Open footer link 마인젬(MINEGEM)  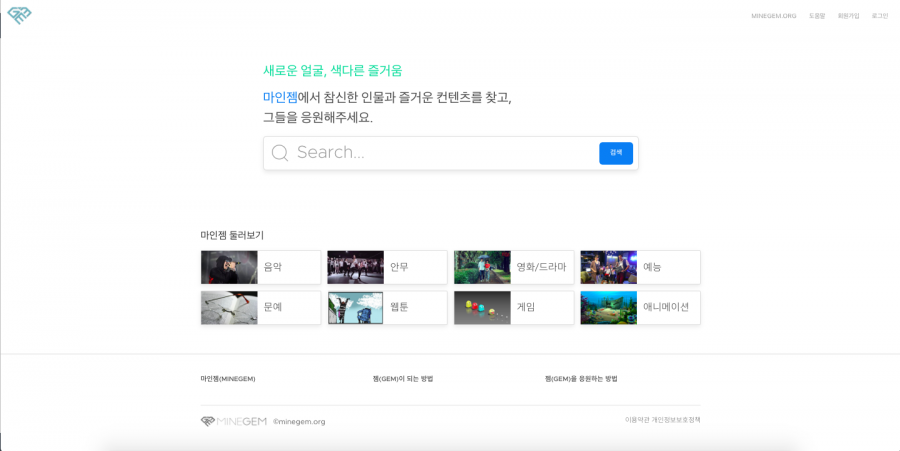[x=228, y=379]
